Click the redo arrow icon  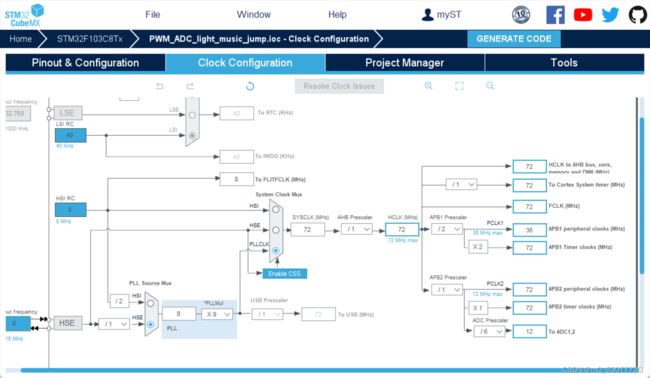pyautogui.click(x=190, y=86)
